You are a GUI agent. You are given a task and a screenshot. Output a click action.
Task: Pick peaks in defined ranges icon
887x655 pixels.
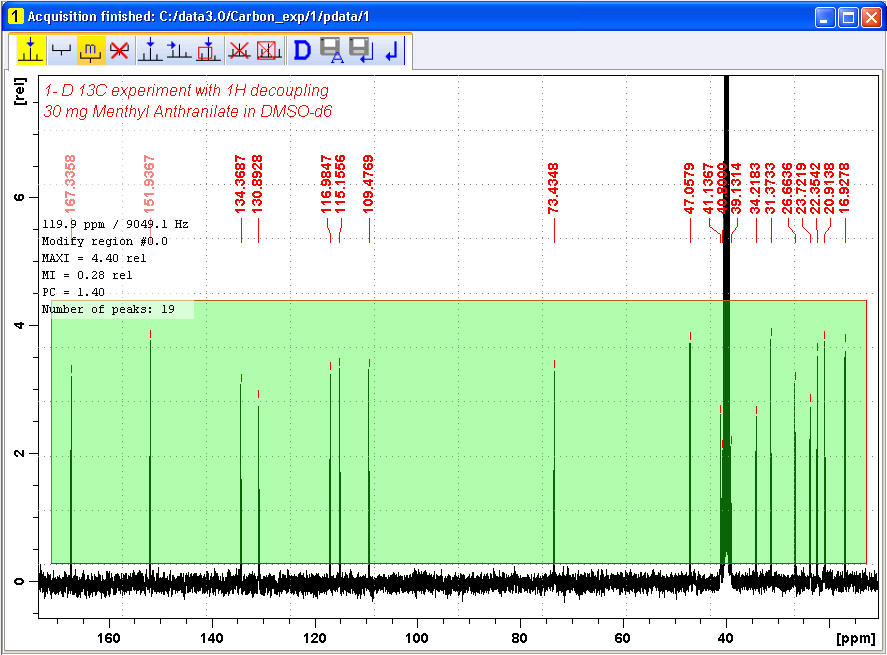click(208, 50)
